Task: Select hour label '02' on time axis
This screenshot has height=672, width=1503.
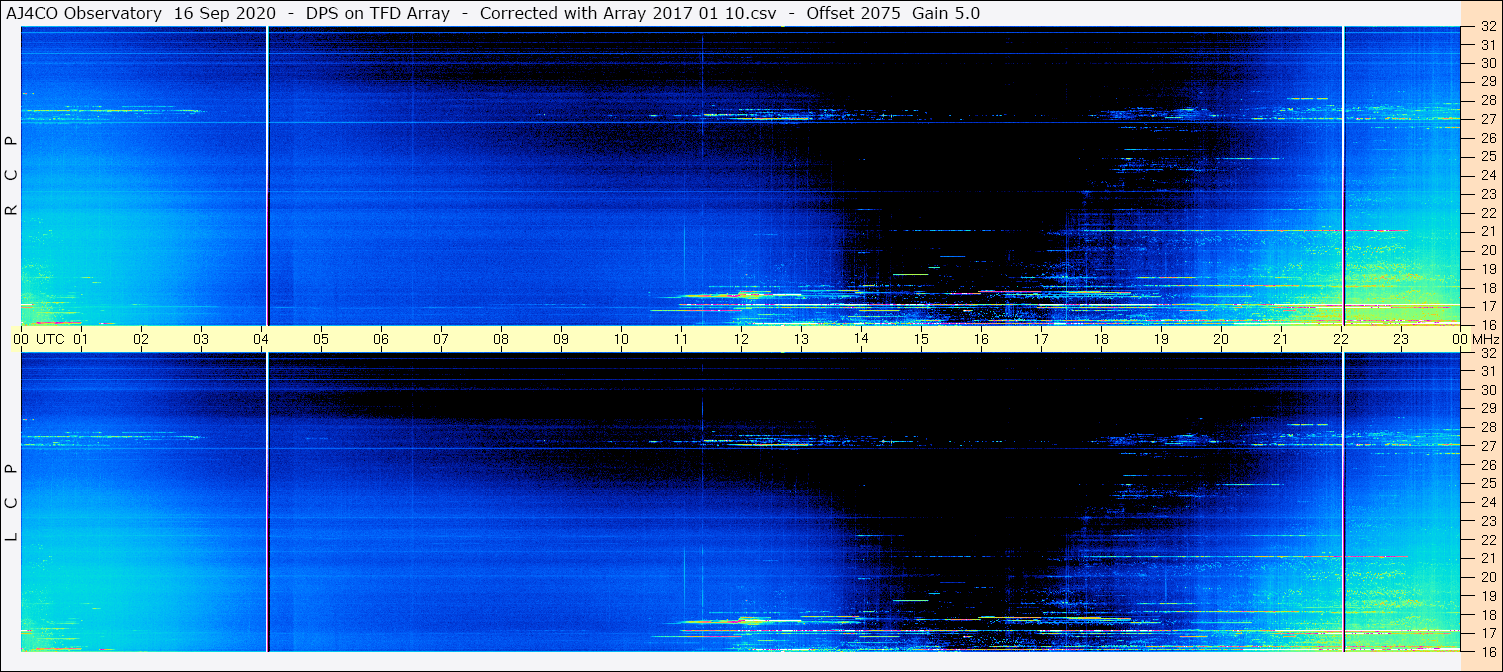Action: pyautogui.click(x=141, y=339)
